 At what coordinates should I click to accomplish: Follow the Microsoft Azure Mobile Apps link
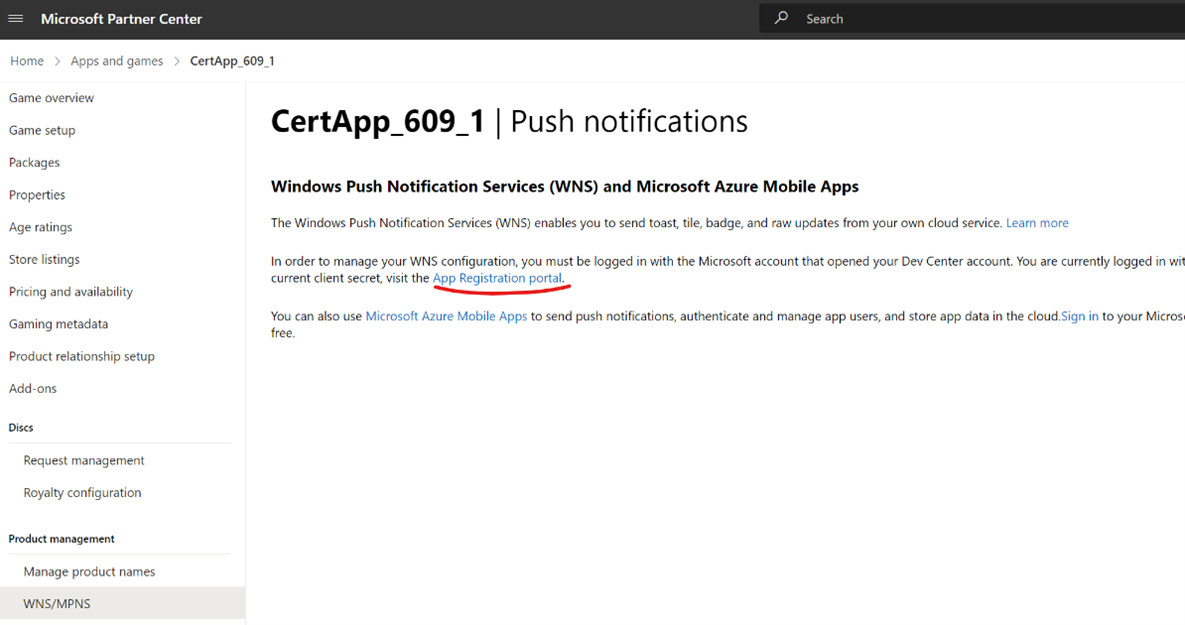coord(446,316)
